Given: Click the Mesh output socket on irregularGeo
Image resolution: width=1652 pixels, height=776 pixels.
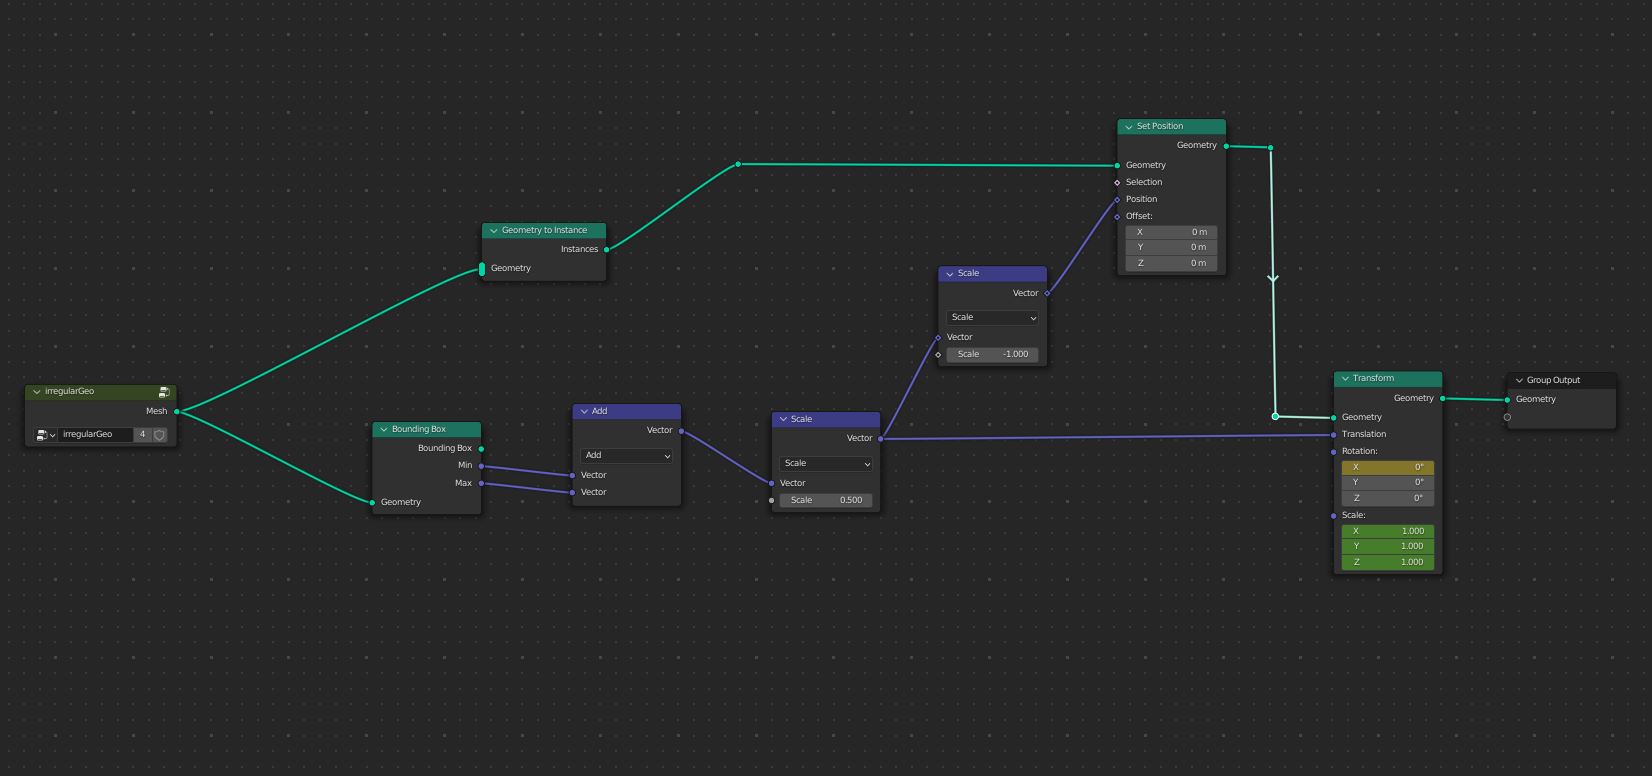Looking at the screenshot, I should [x=177, y=412].
